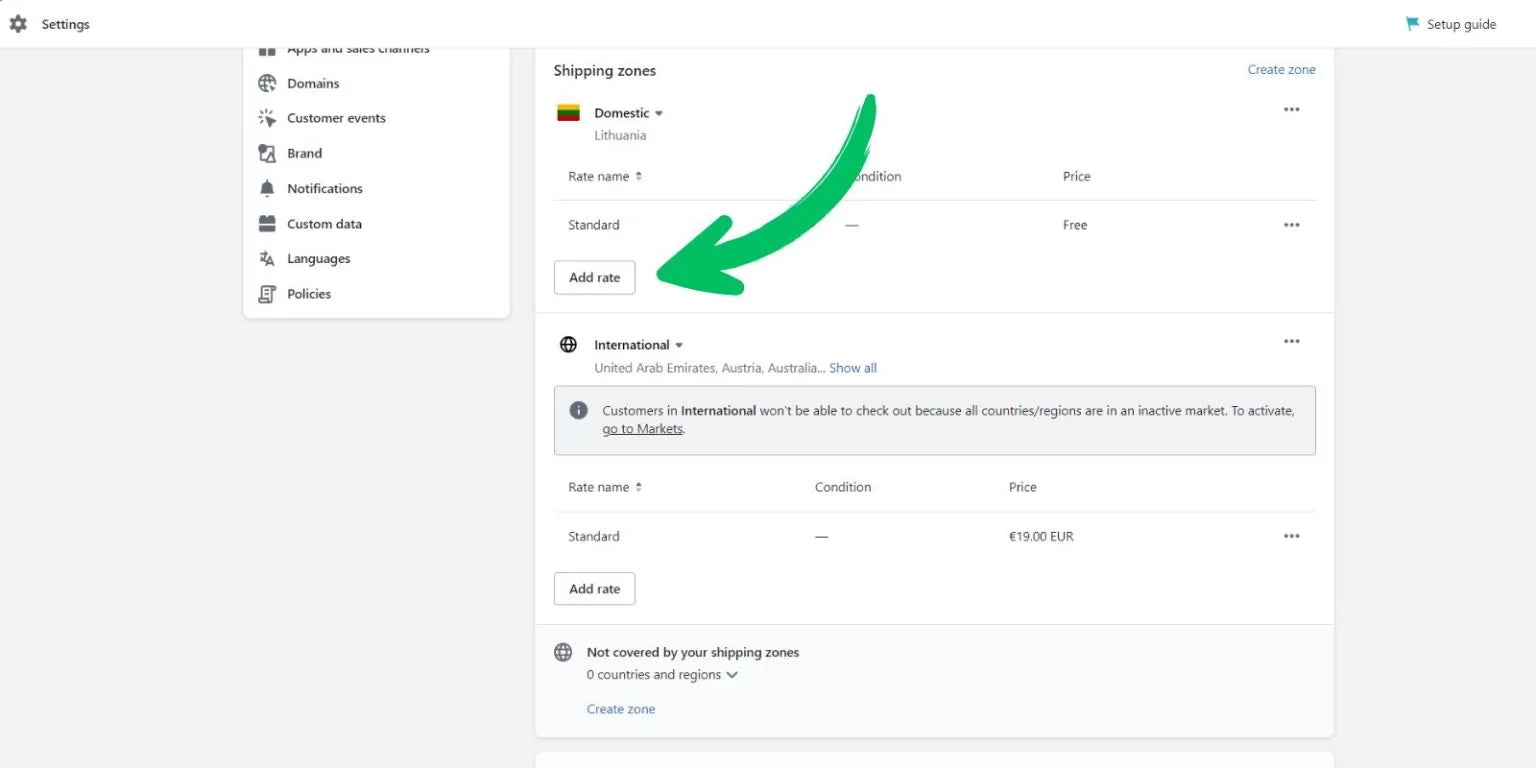This screenshot has width=1536, height=768.
Task: Click the Shipping zones heading
Action: 605,70
